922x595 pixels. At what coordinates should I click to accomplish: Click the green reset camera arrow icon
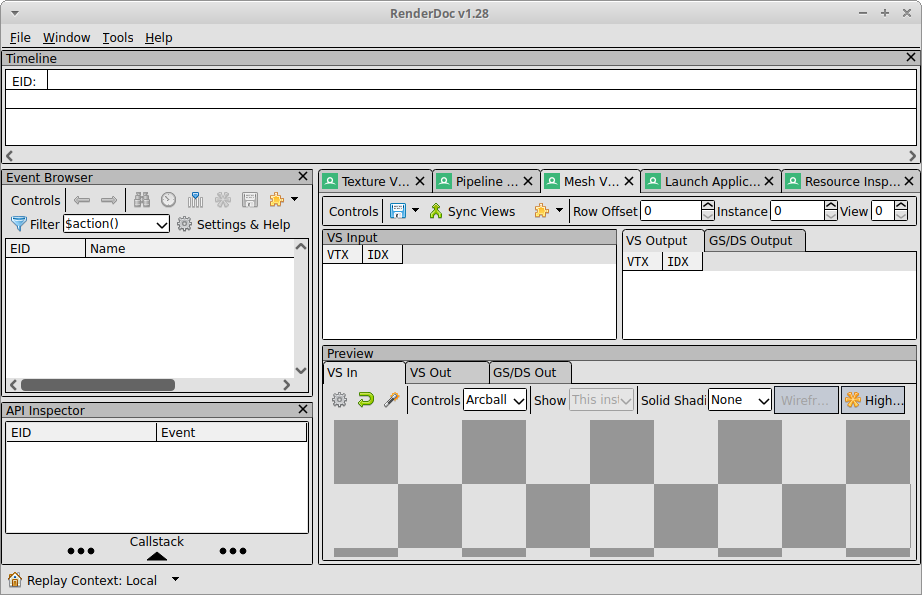(x=366, y=400)
